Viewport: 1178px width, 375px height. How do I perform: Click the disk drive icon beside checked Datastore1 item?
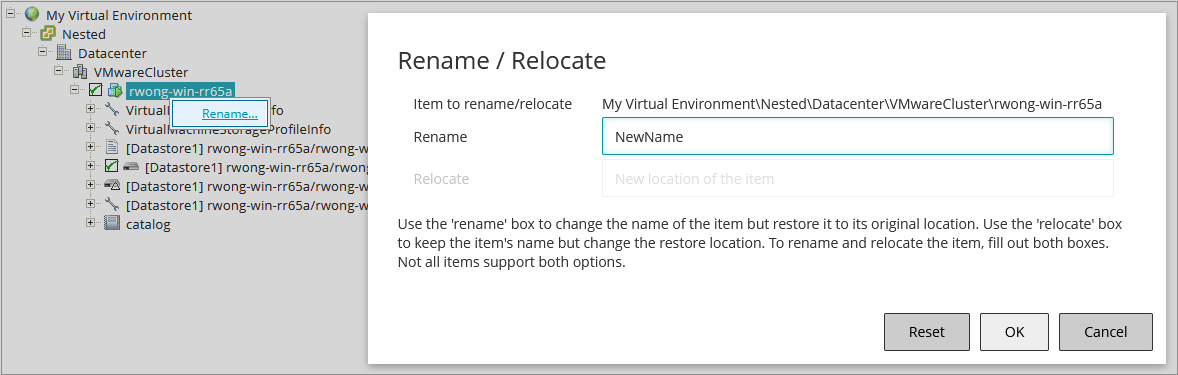coord(130,167)
